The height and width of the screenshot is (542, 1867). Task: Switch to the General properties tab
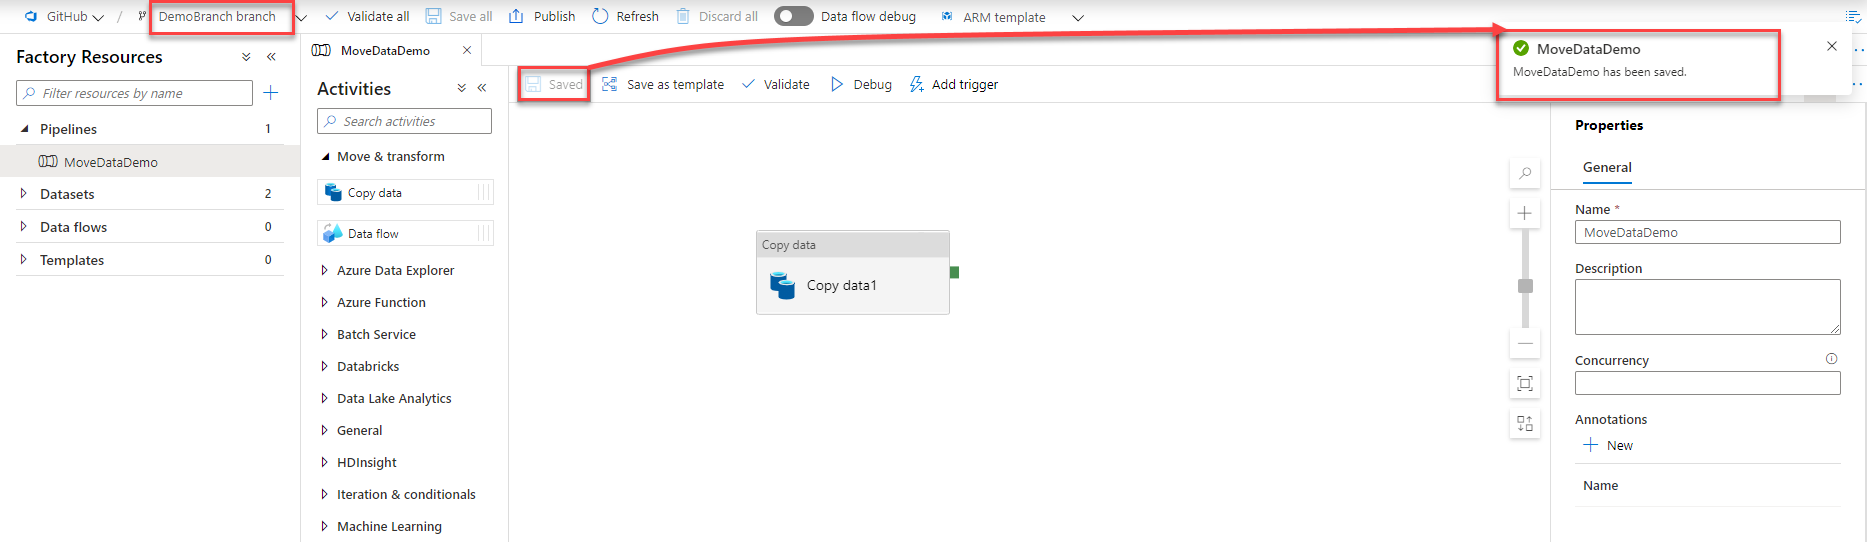click(x=1606, y=168)
